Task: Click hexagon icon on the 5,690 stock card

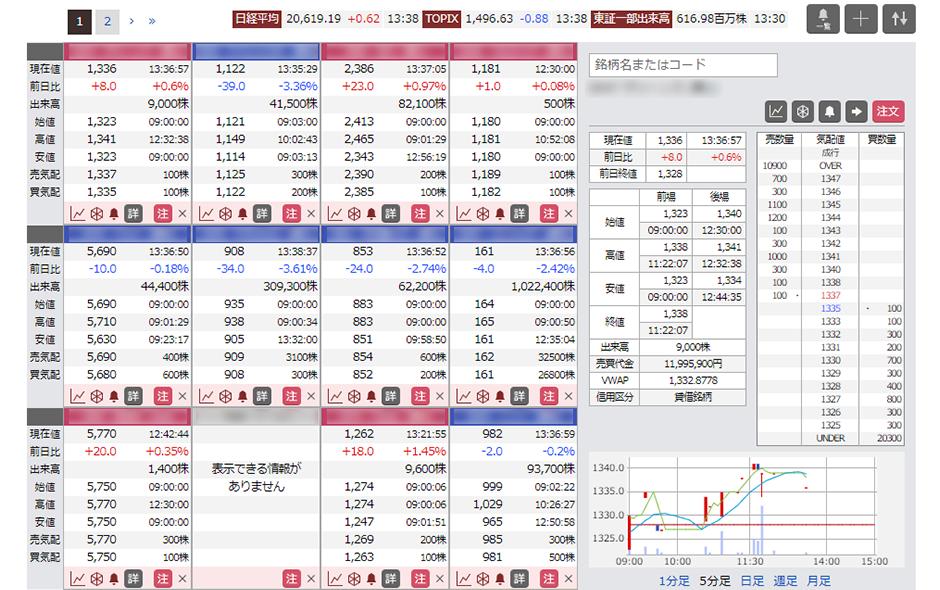Action: point(95,396)
